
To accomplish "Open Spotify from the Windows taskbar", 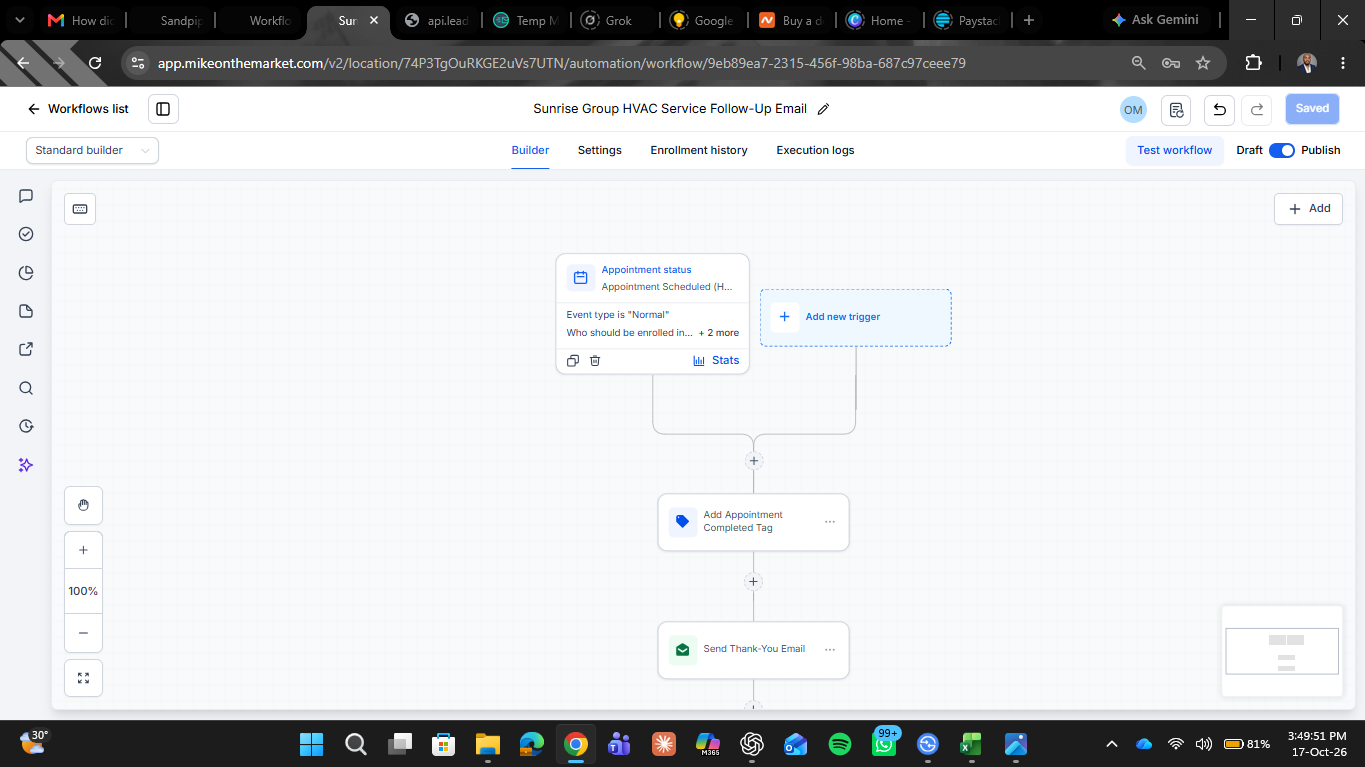I will 840,744.
